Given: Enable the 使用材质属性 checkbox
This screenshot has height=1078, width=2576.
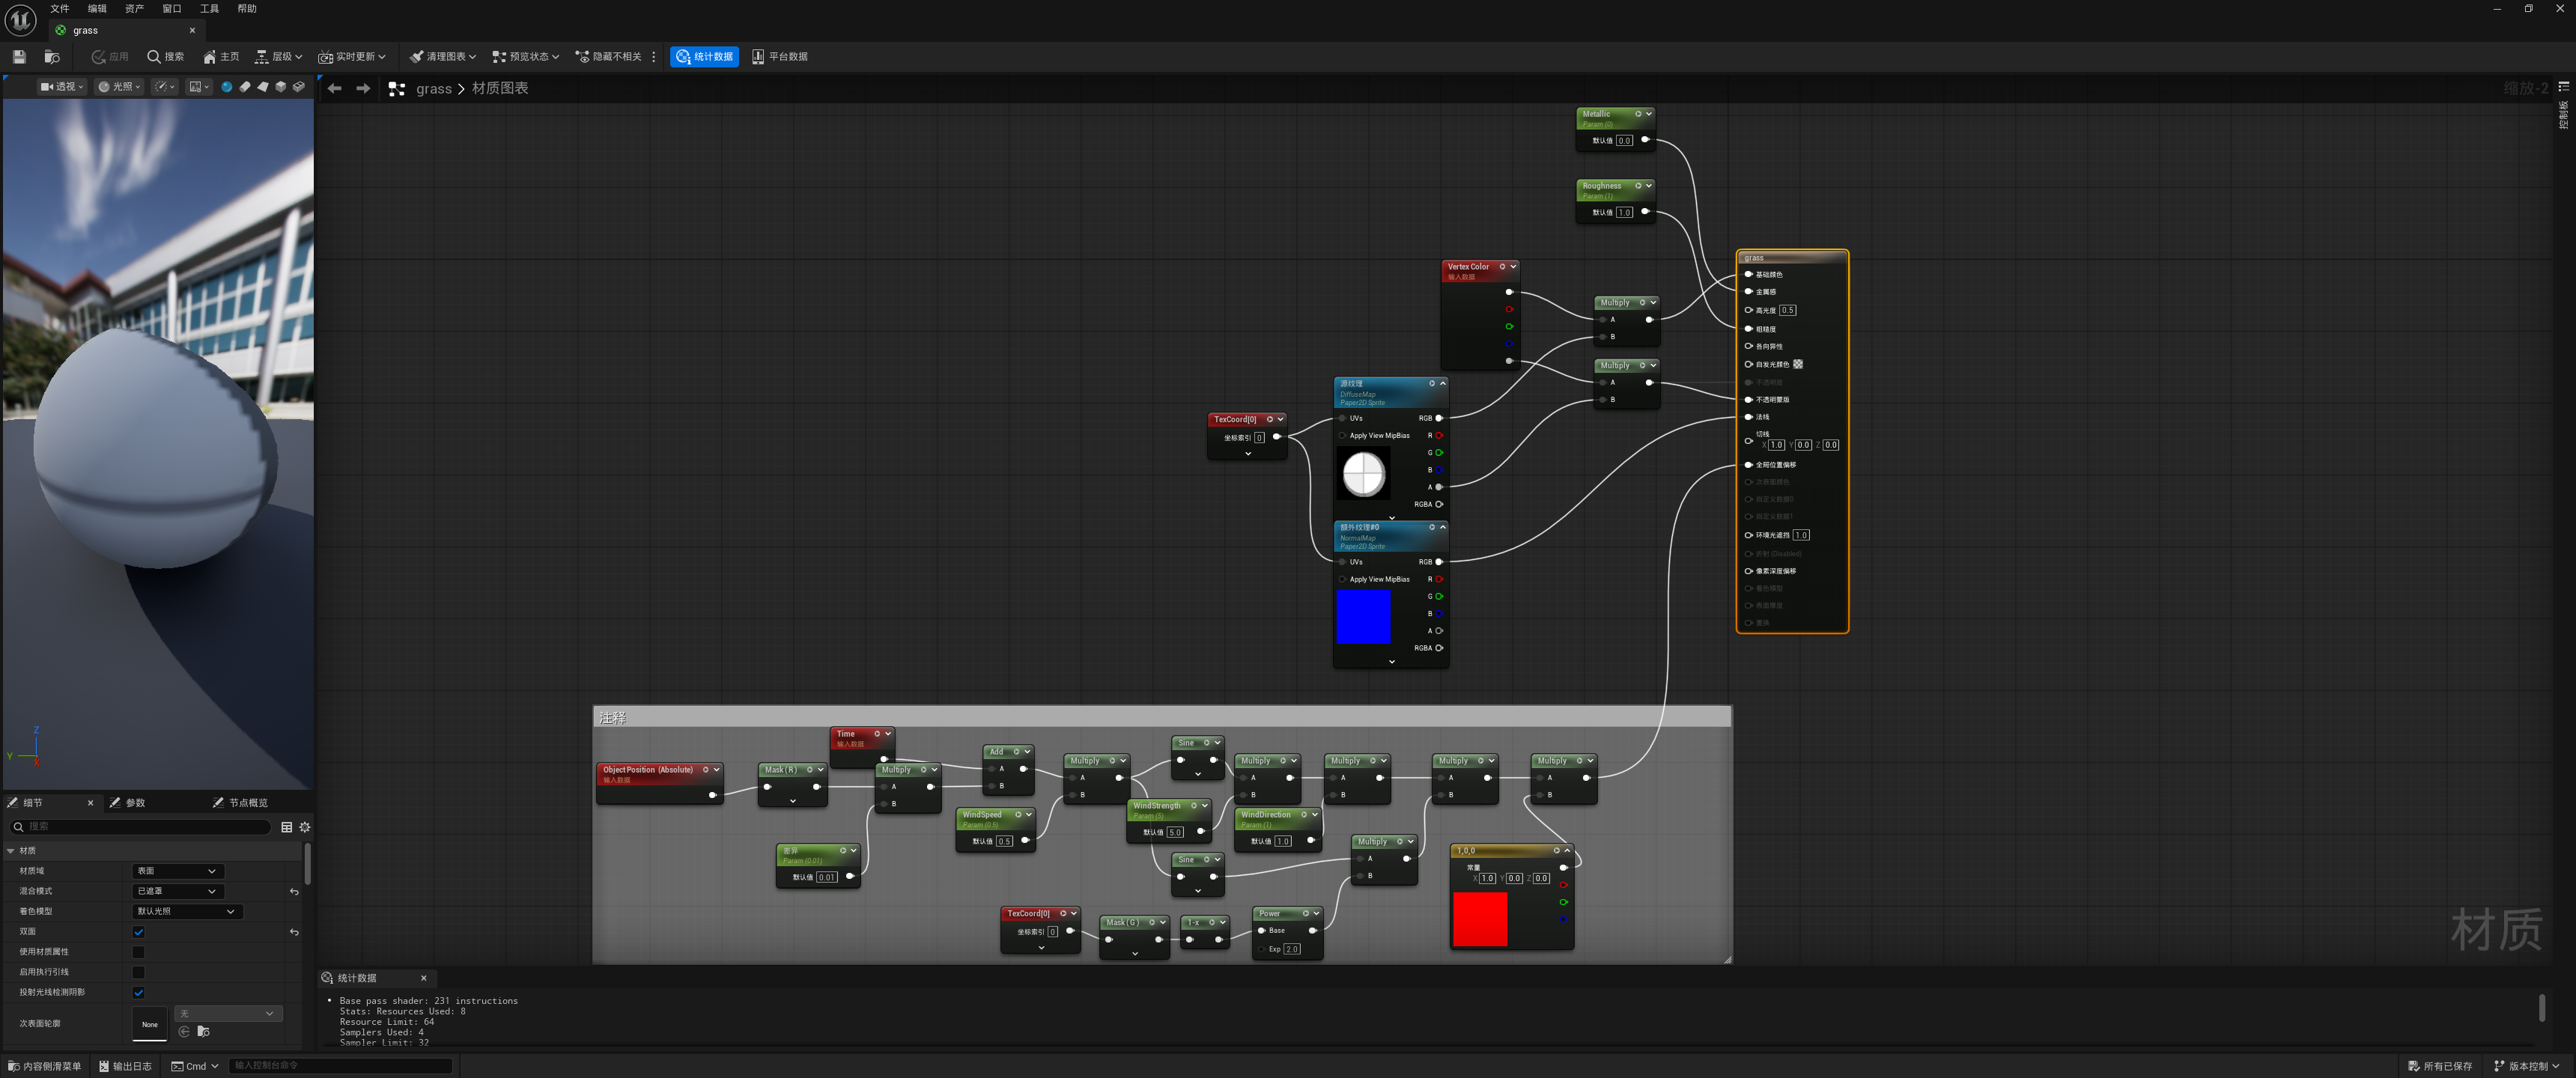Looking at the screenshot, I should [139, 952].
